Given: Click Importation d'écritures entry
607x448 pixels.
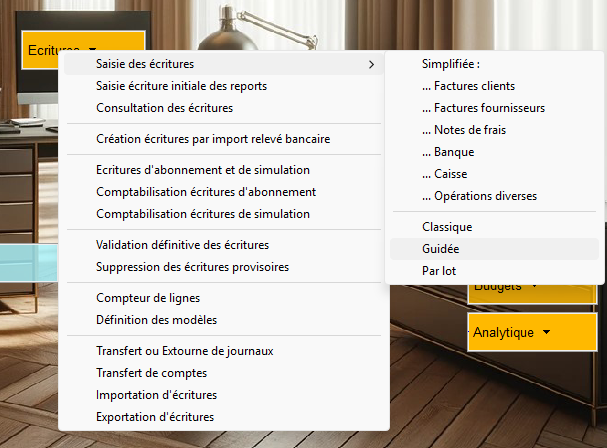Looking at the screenshot, I should pos(156,395).
